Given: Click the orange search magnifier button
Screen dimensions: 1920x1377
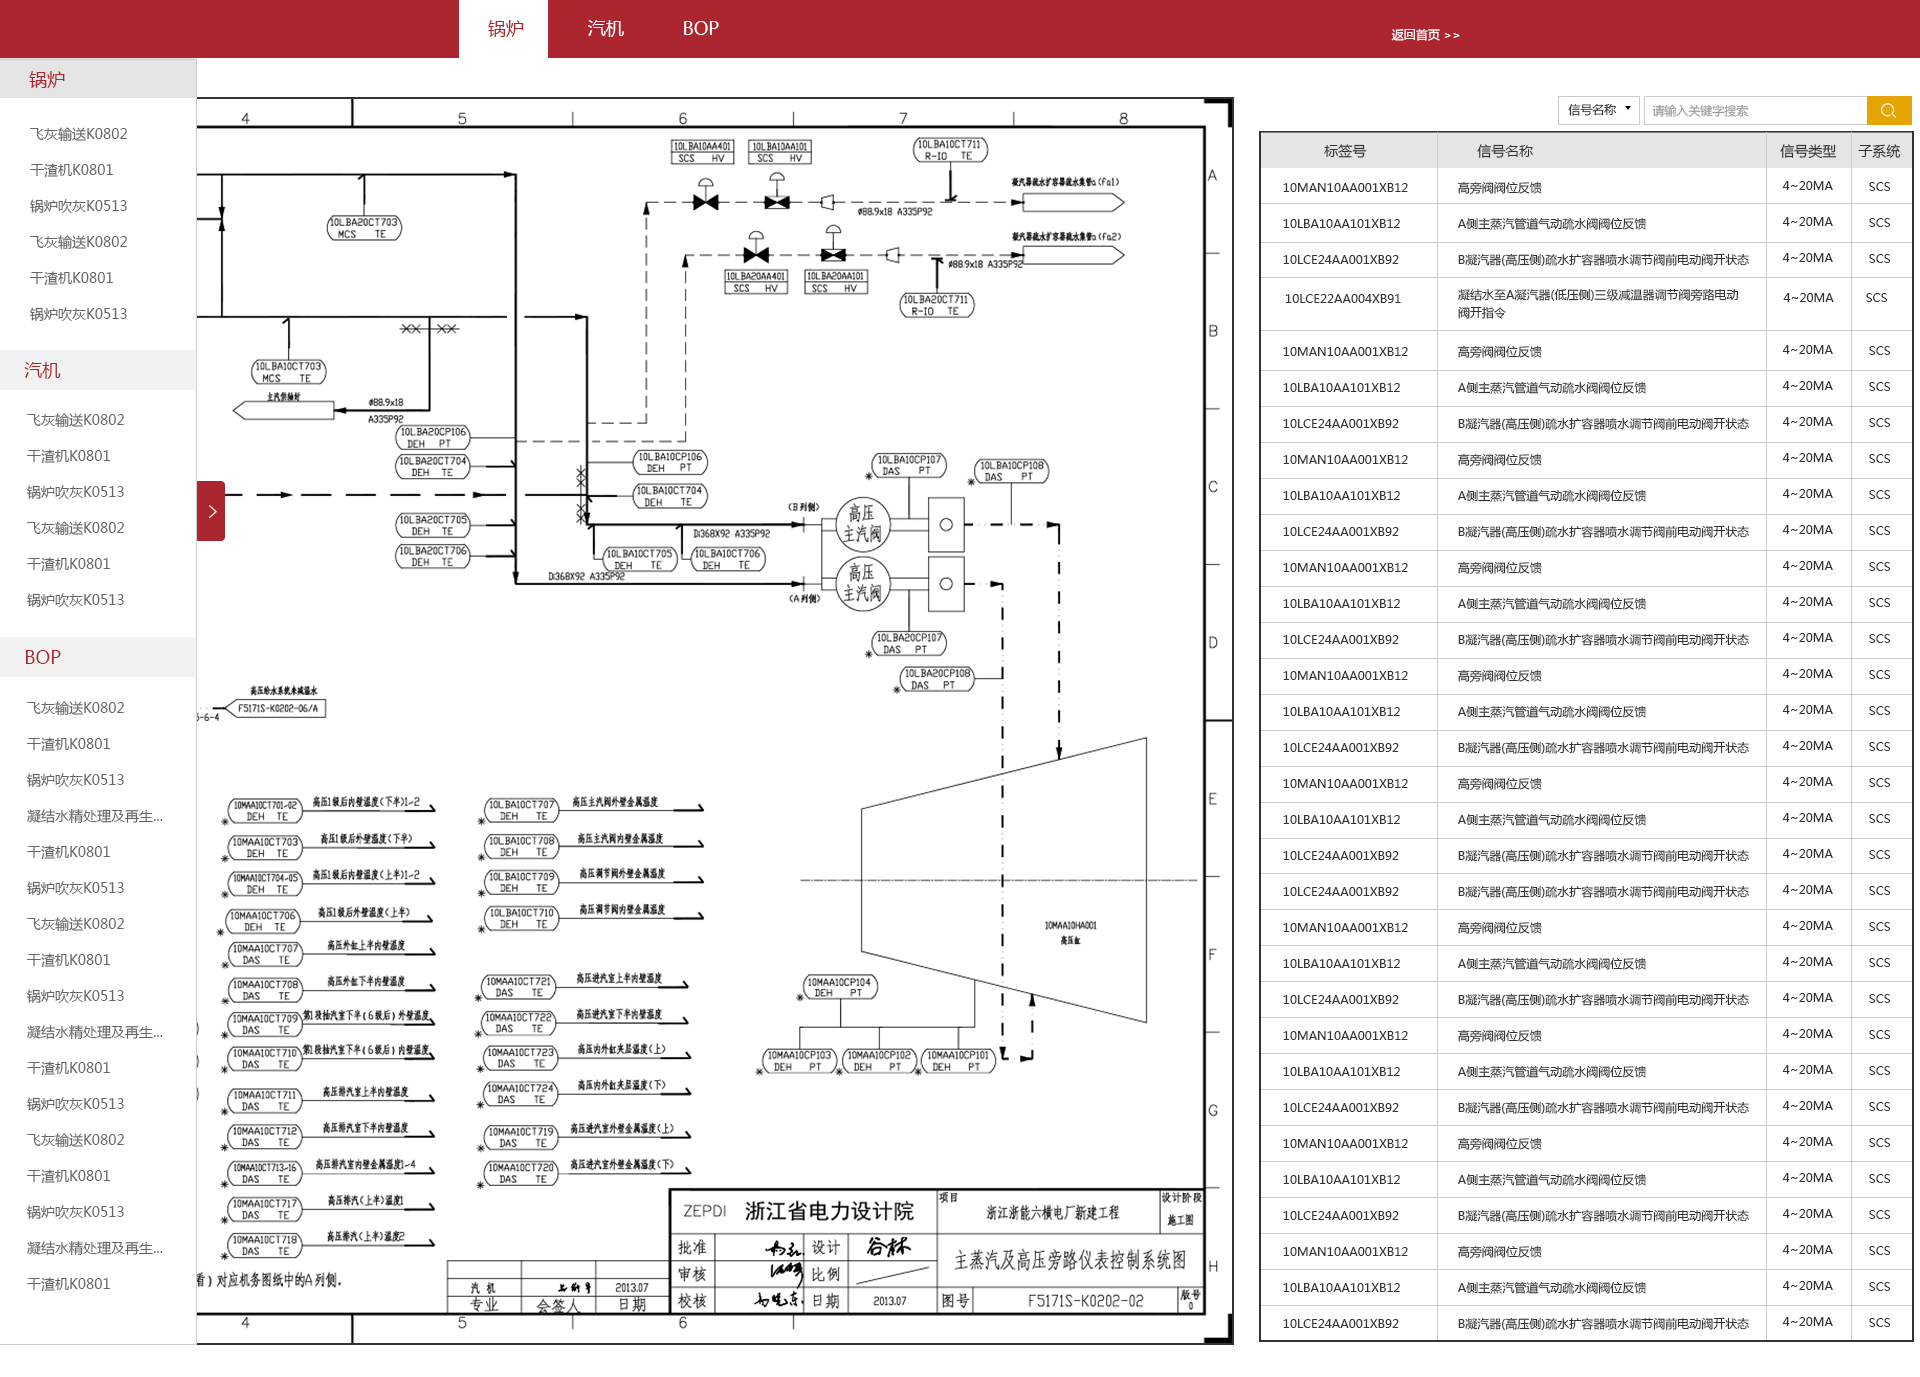Looking at the screenshot, I should (1888, 110).
